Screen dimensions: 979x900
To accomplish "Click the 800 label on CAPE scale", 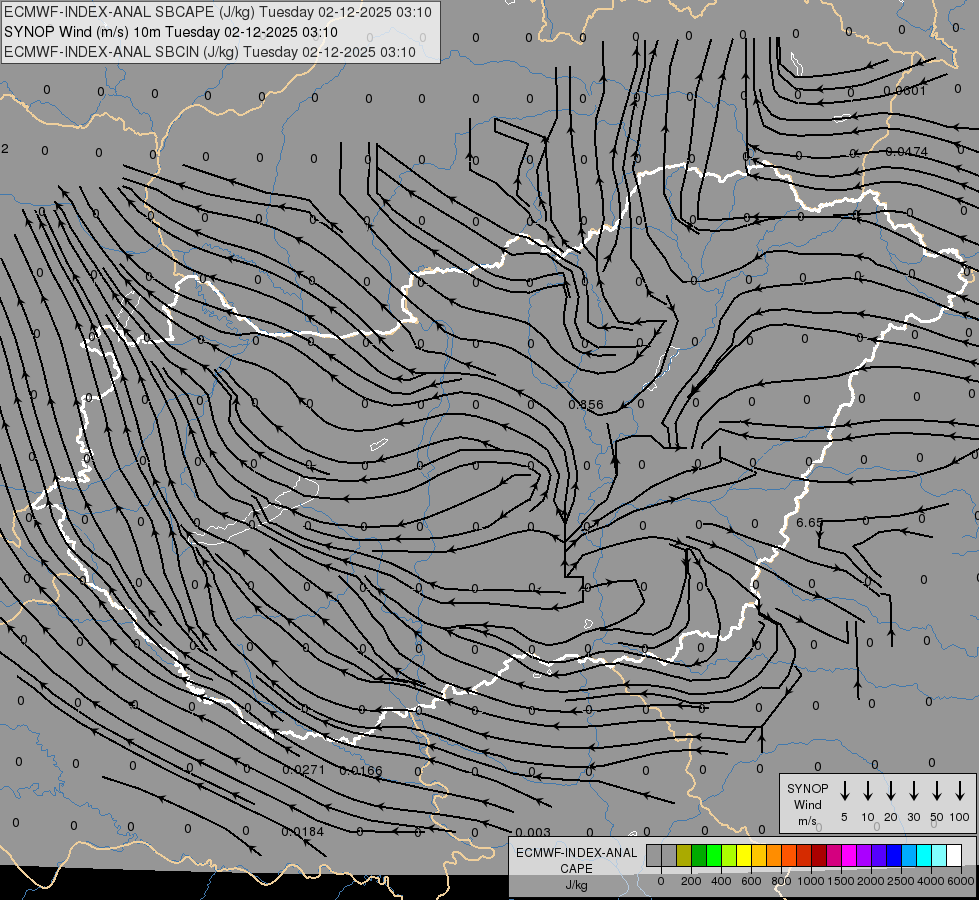I will click(x=781, y=881).
